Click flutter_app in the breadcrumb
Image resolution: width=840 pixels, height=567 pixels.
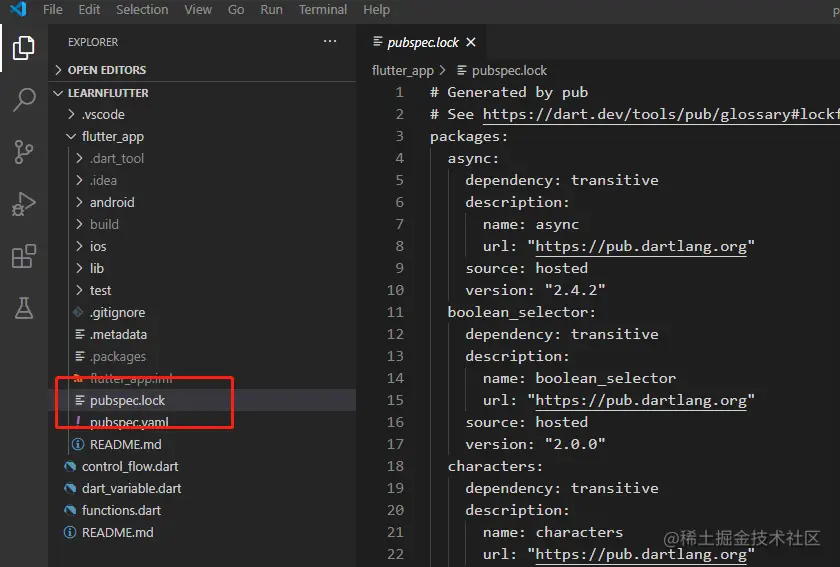pyautogui.click(x=403, y=71)
